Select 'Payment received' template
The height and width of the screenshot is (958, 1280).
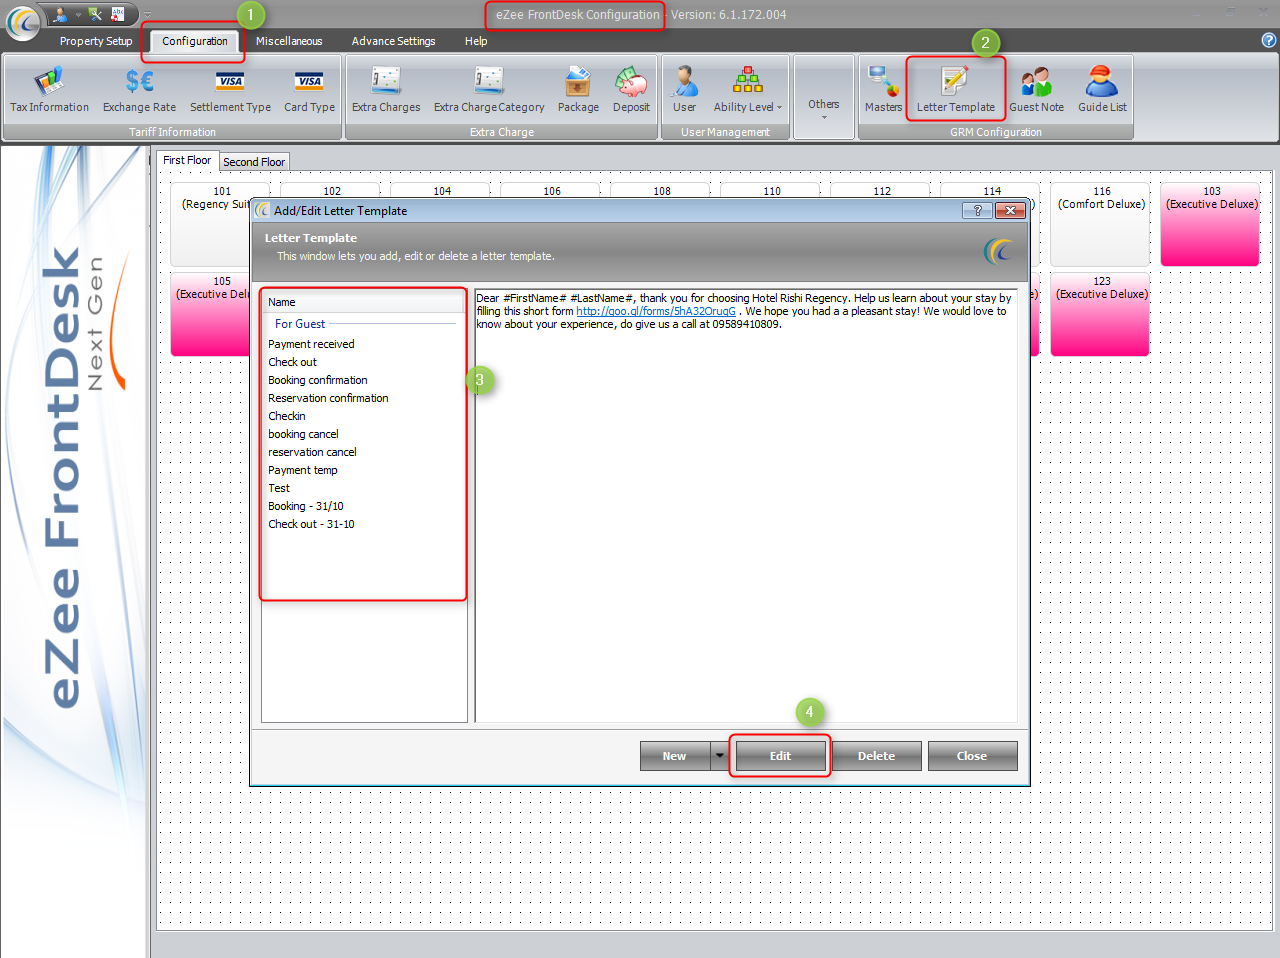(311, 344)
